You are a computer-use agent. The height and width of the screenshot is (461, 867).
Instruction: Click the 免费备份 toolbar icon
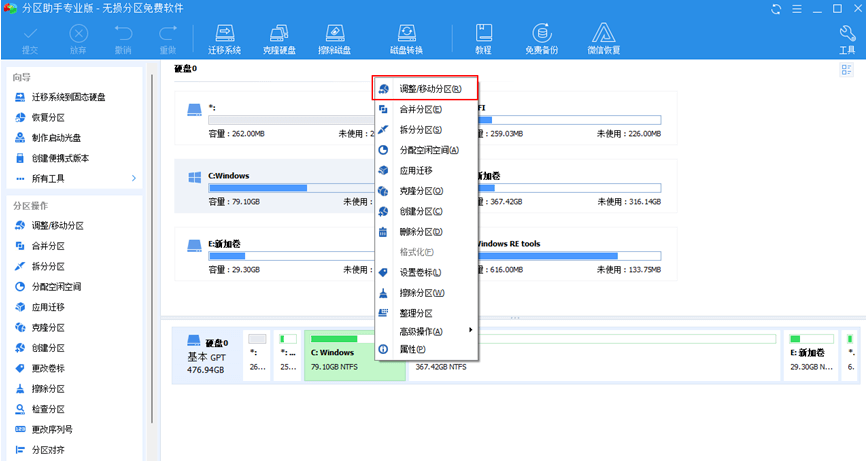point(541,38)
